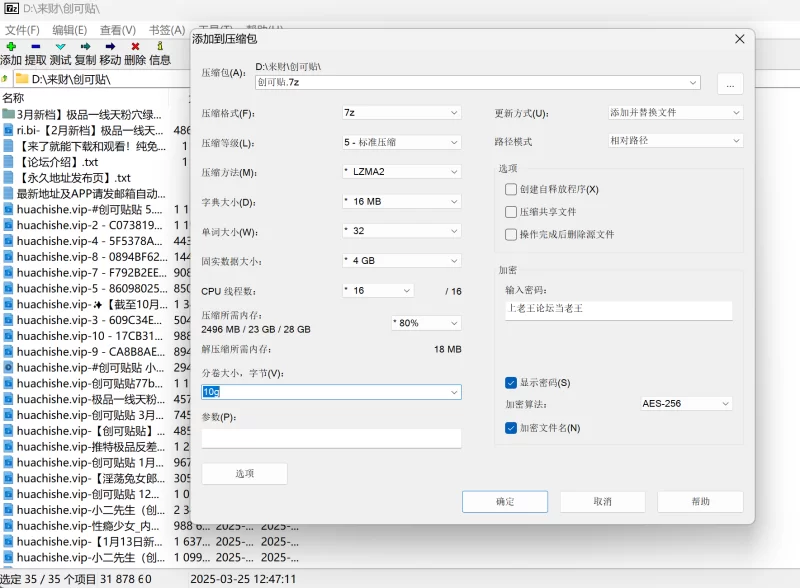Enable the create self-extracting archive (创建自释放程序) checkbox
Image resolution: width=800 pixels, height=588 pixels.
point(511,189)
